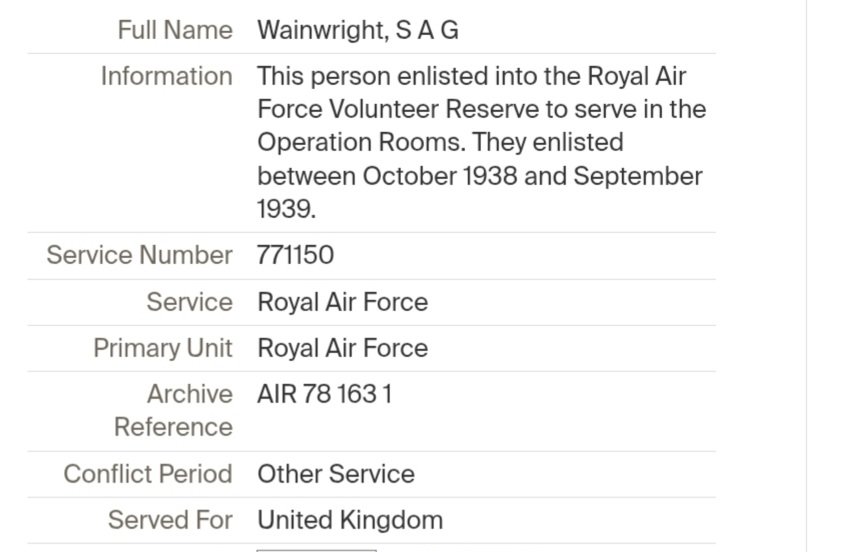Click the United Kingdom value
This screenshot has width=850, height=552.
coord(349,520)
